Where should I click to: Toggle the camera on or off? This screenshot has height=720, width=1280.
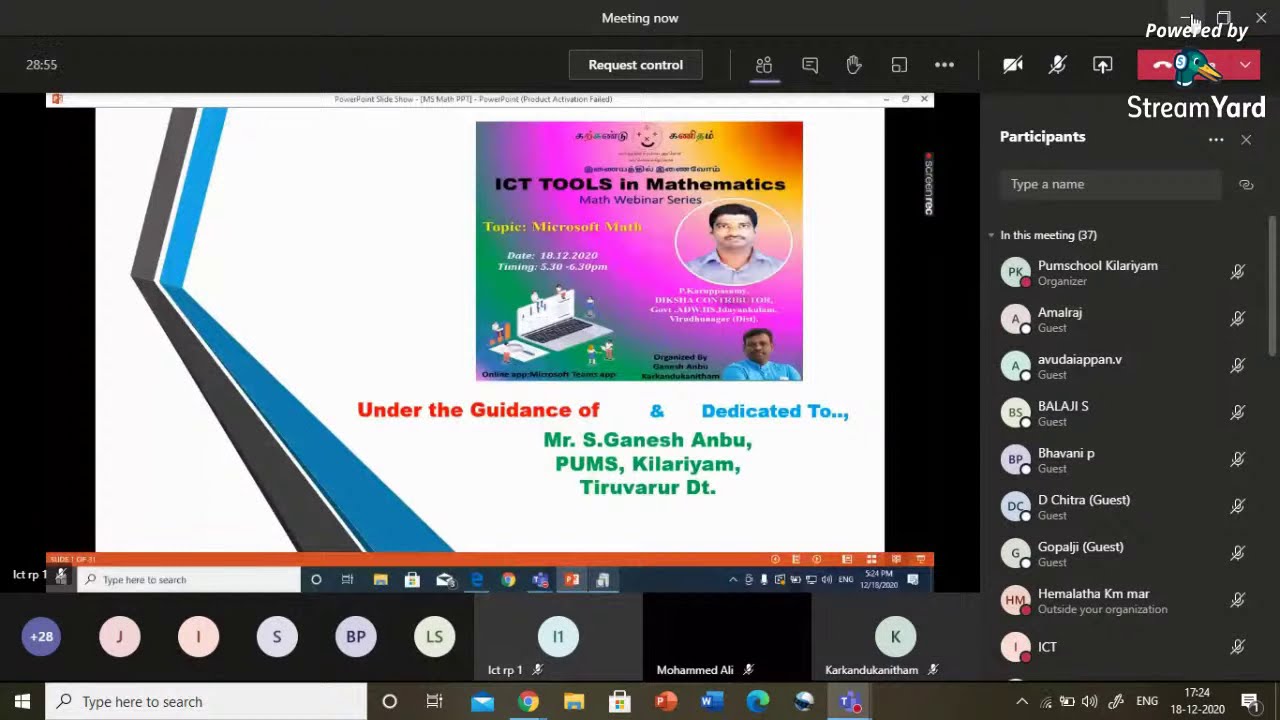point(1013,65)
